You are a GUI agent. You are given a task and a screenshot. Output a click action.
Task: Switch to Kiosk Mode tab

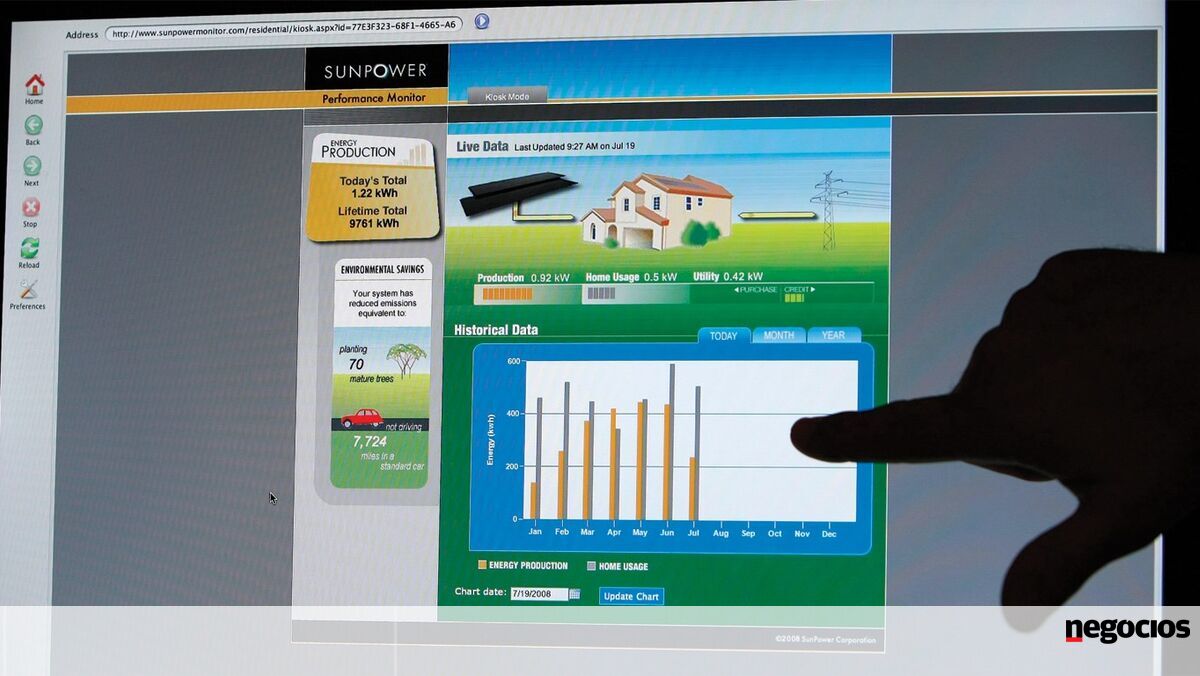tap(507, 96)
